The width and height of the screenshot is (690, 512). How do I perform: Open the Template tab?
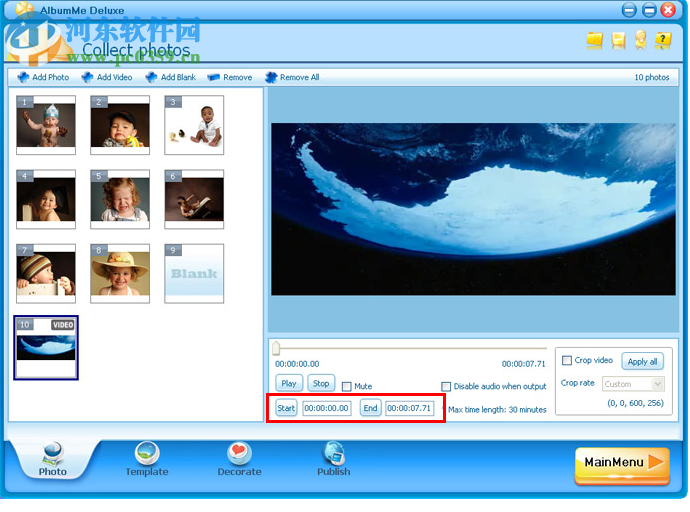147,460
